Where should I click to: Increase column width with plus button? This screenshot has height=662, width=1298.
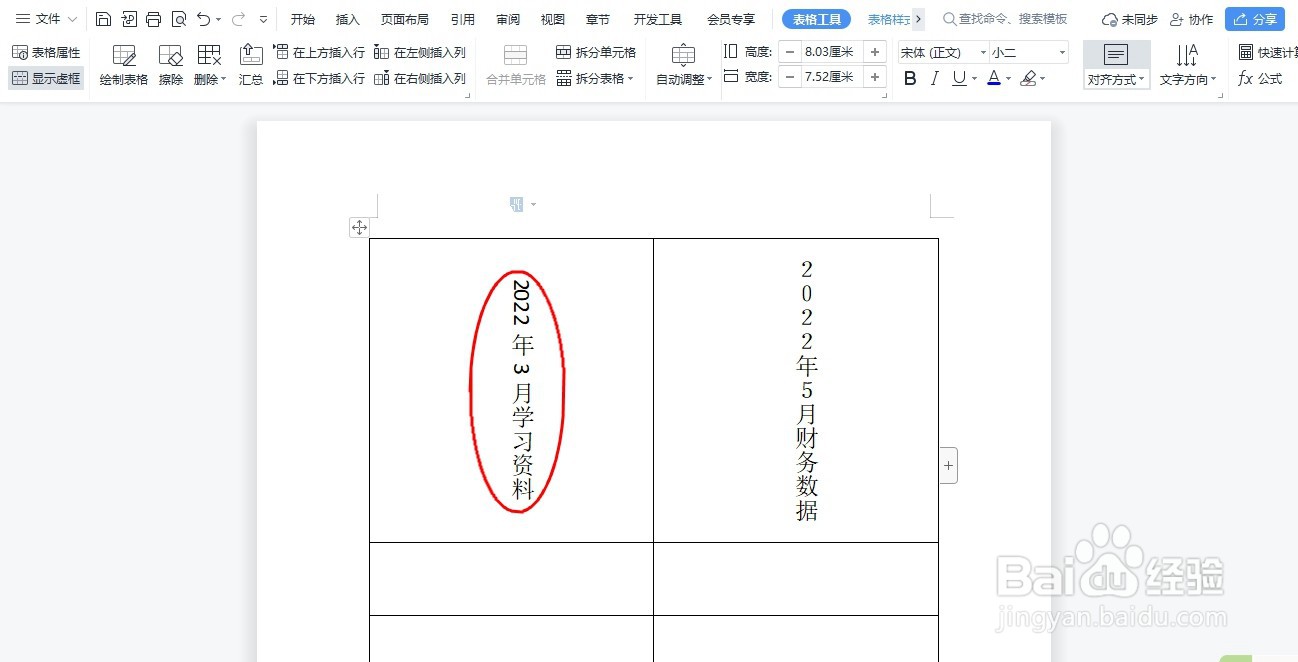pos(875,77)
